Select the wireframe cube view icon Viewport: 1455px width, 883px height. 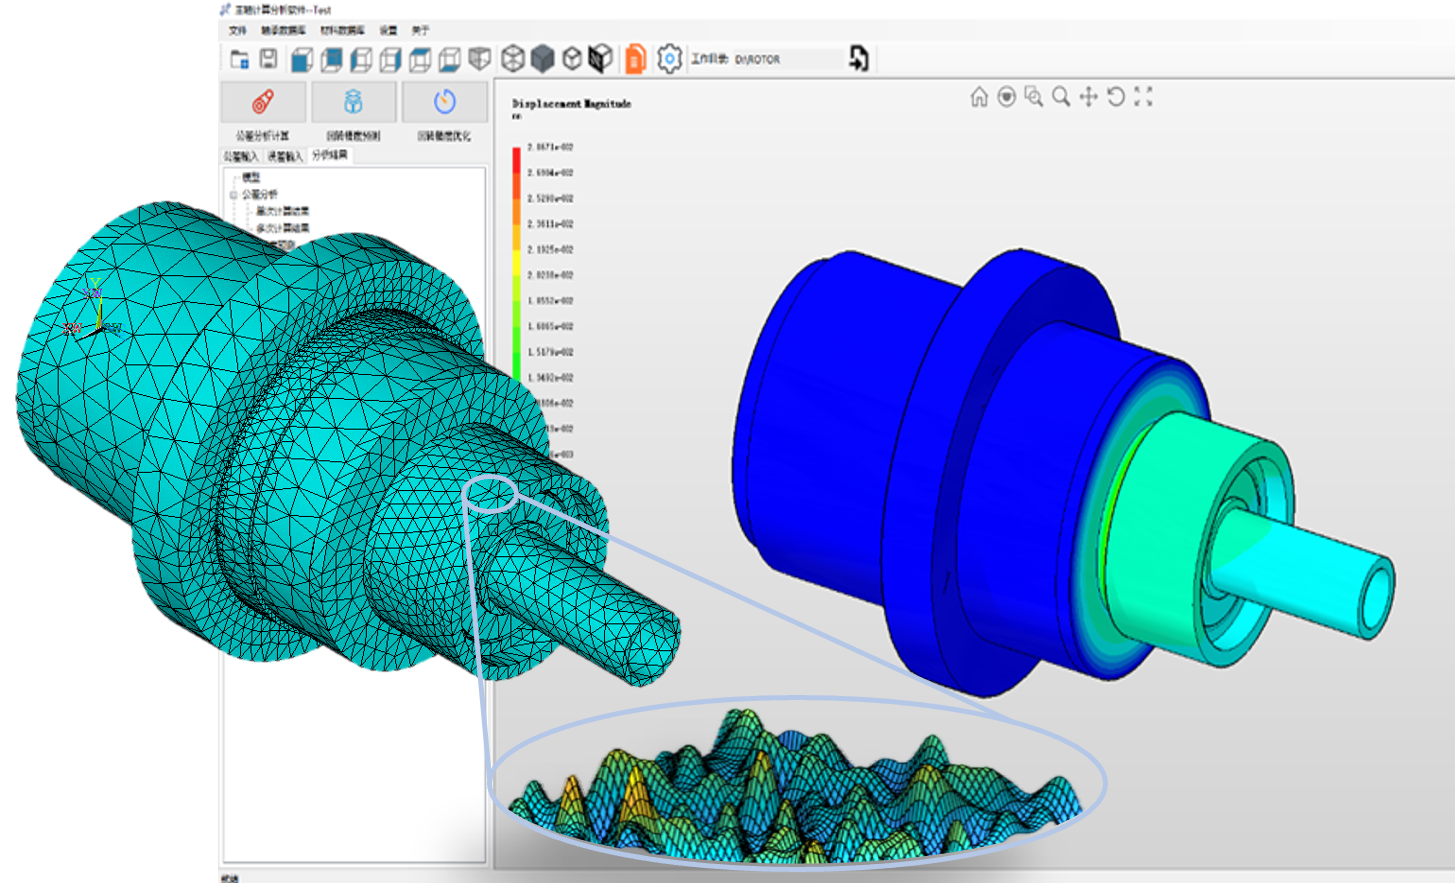(515, 58)
